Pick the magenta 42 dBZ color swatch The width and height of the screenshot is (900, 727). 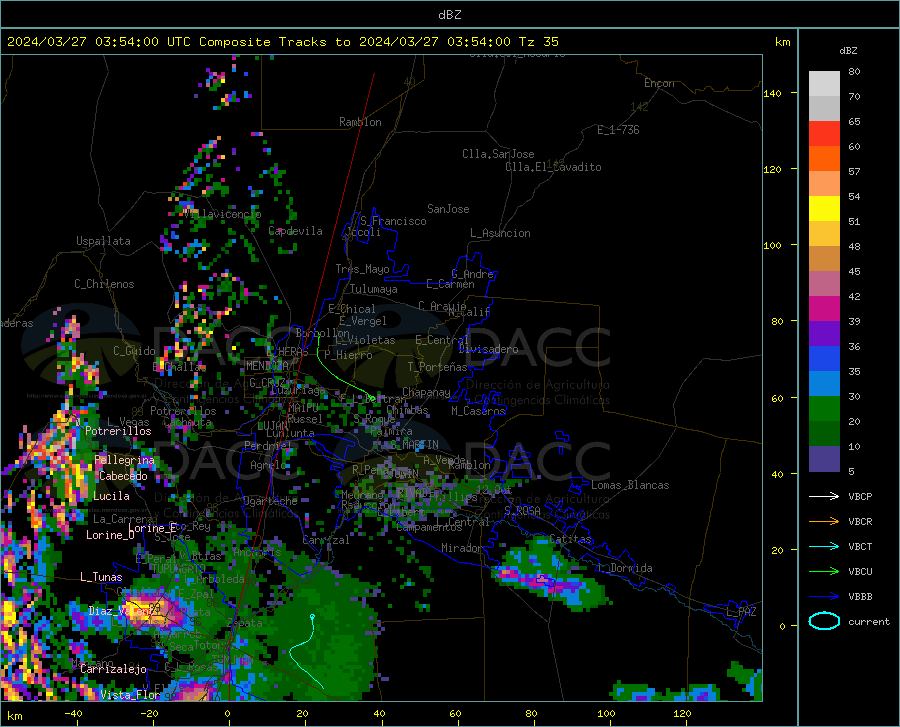[x=824, y=308]
